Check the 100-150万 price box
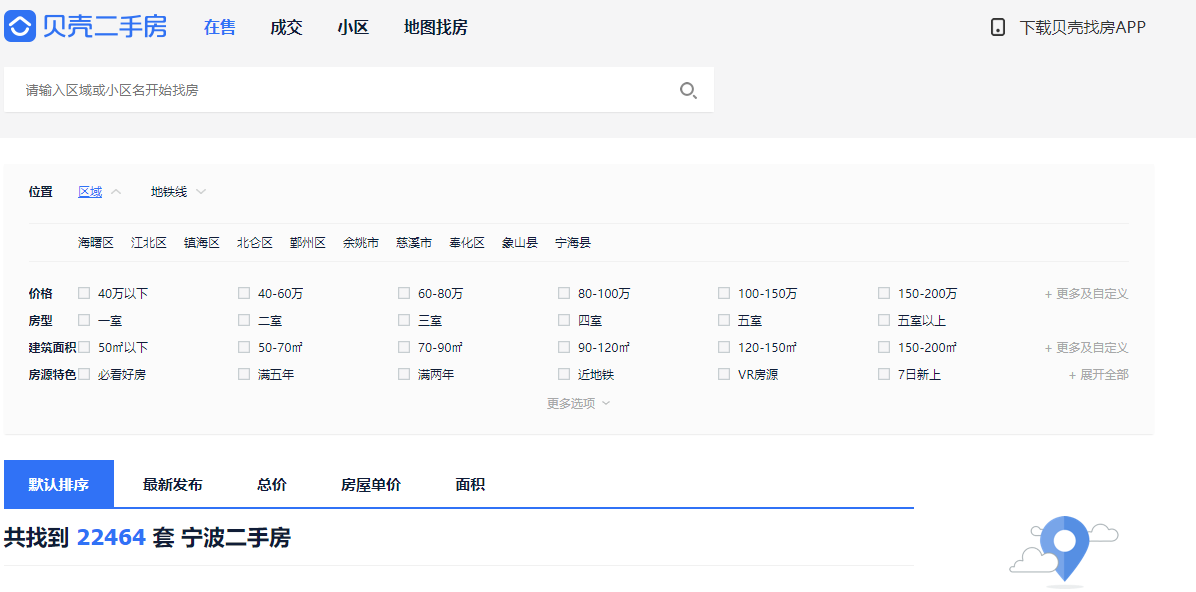The width and height of the screenshot is (1196, 592). pos(724,293)
